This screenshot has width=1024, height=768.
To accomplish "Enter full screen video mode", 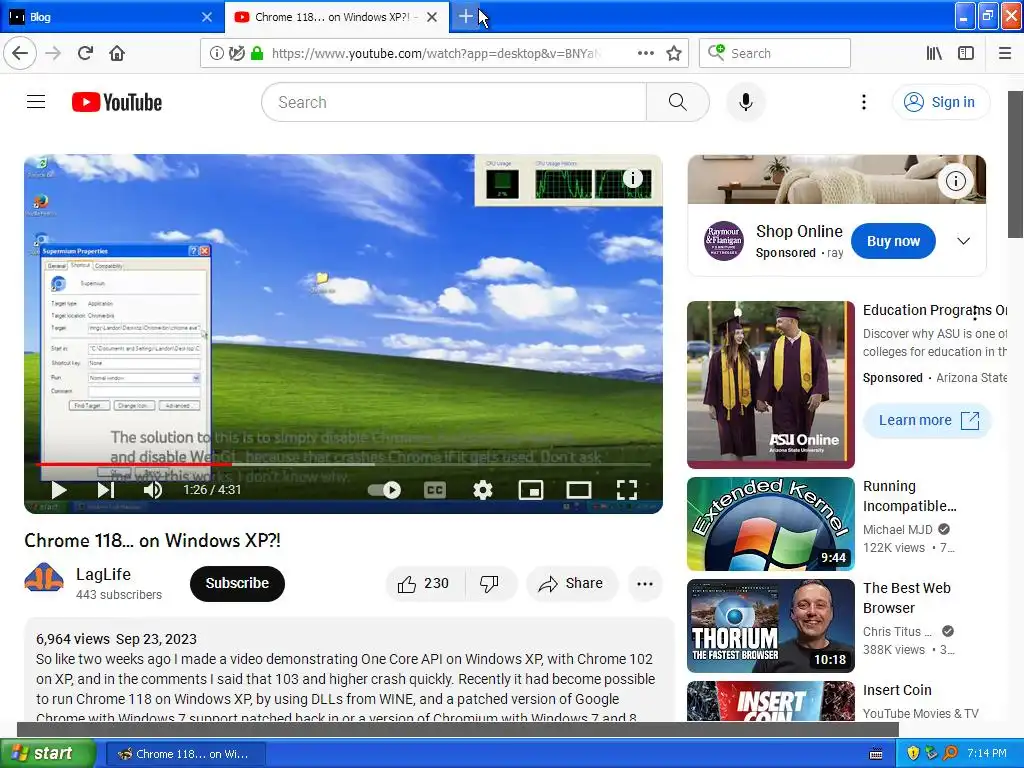I will pos(626,490).
